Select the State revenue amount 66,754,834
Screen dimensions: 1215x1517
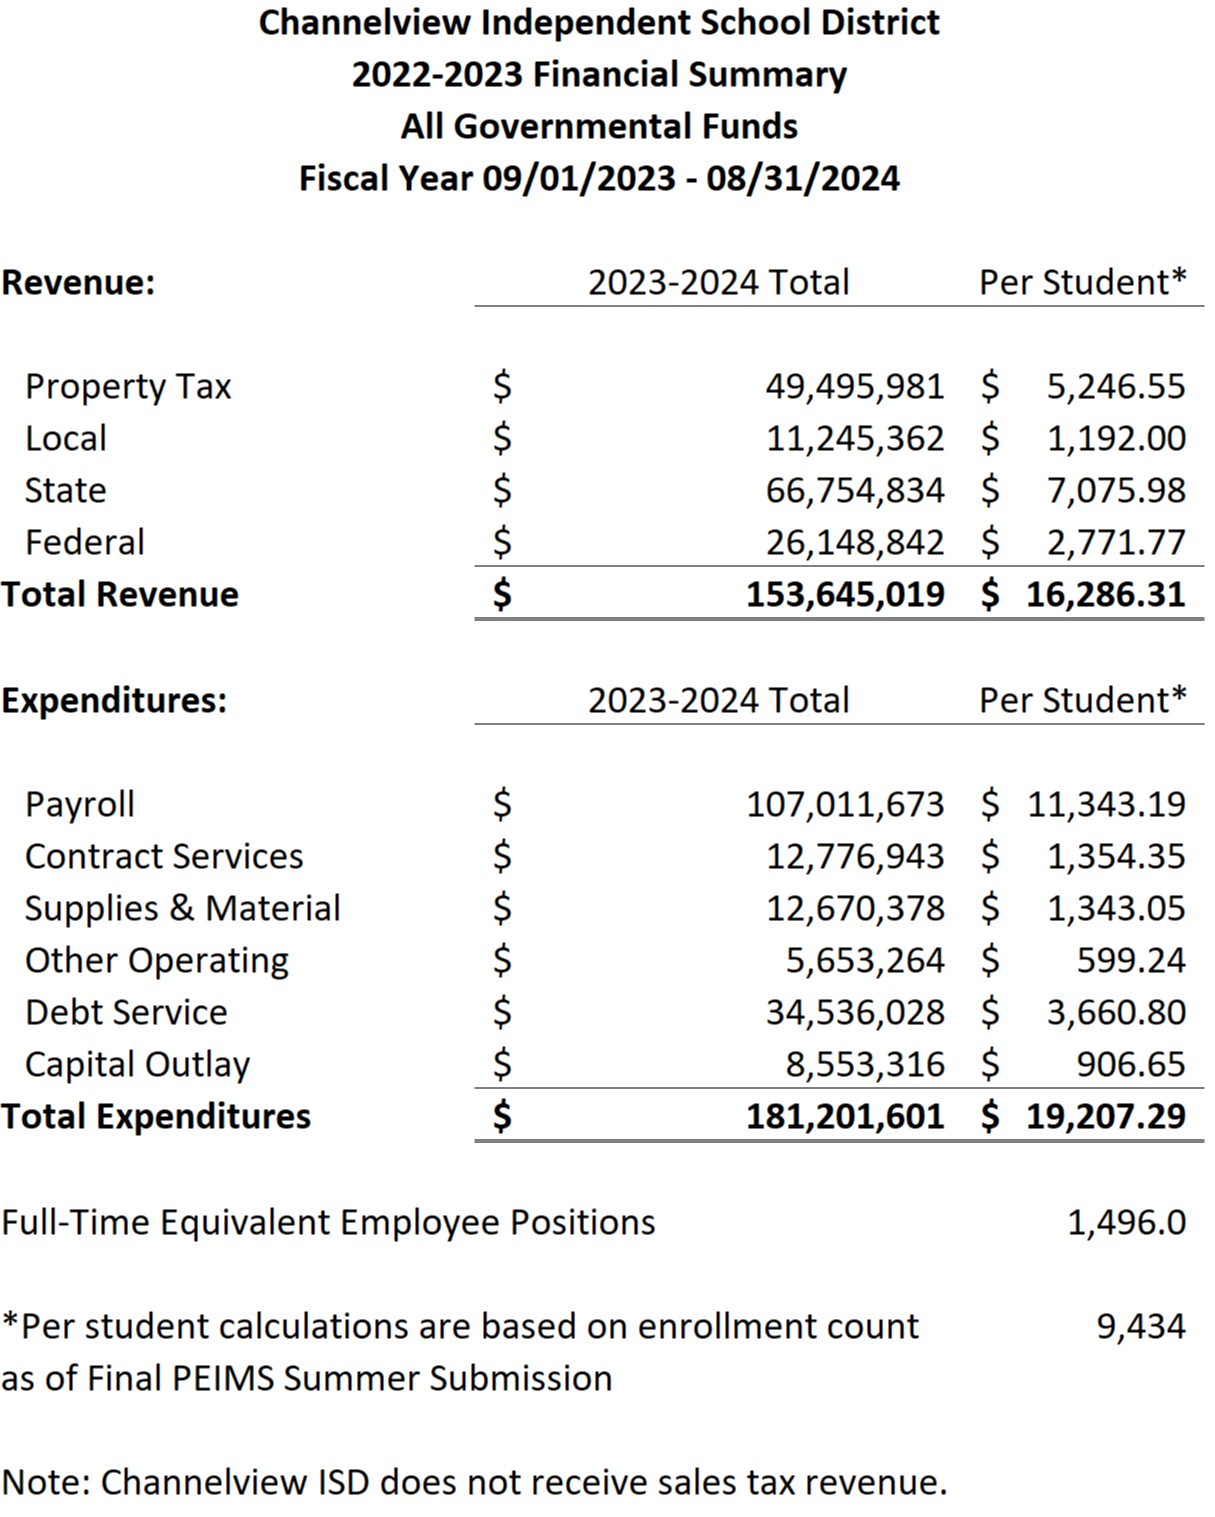(854, 491)
